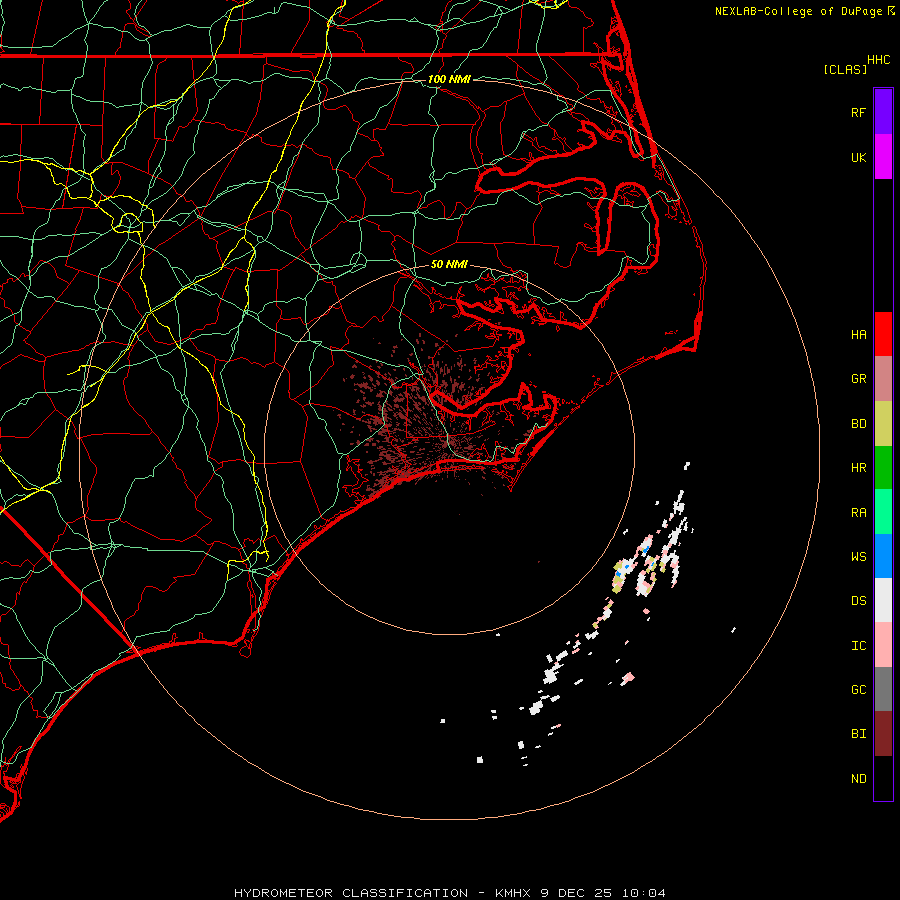Image resolution: width=900 pixels, height=900 pixels.
Task: Click the HHC product label
Action: click(x=878, y=60)
